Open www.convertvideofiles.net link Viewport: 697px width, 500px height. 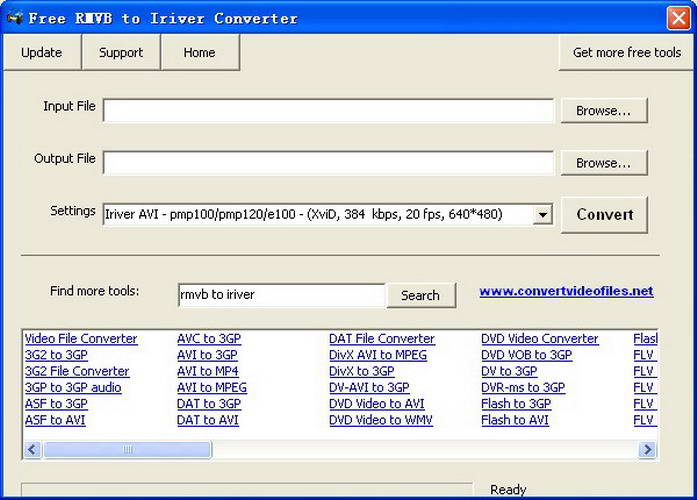pos(566,291)
